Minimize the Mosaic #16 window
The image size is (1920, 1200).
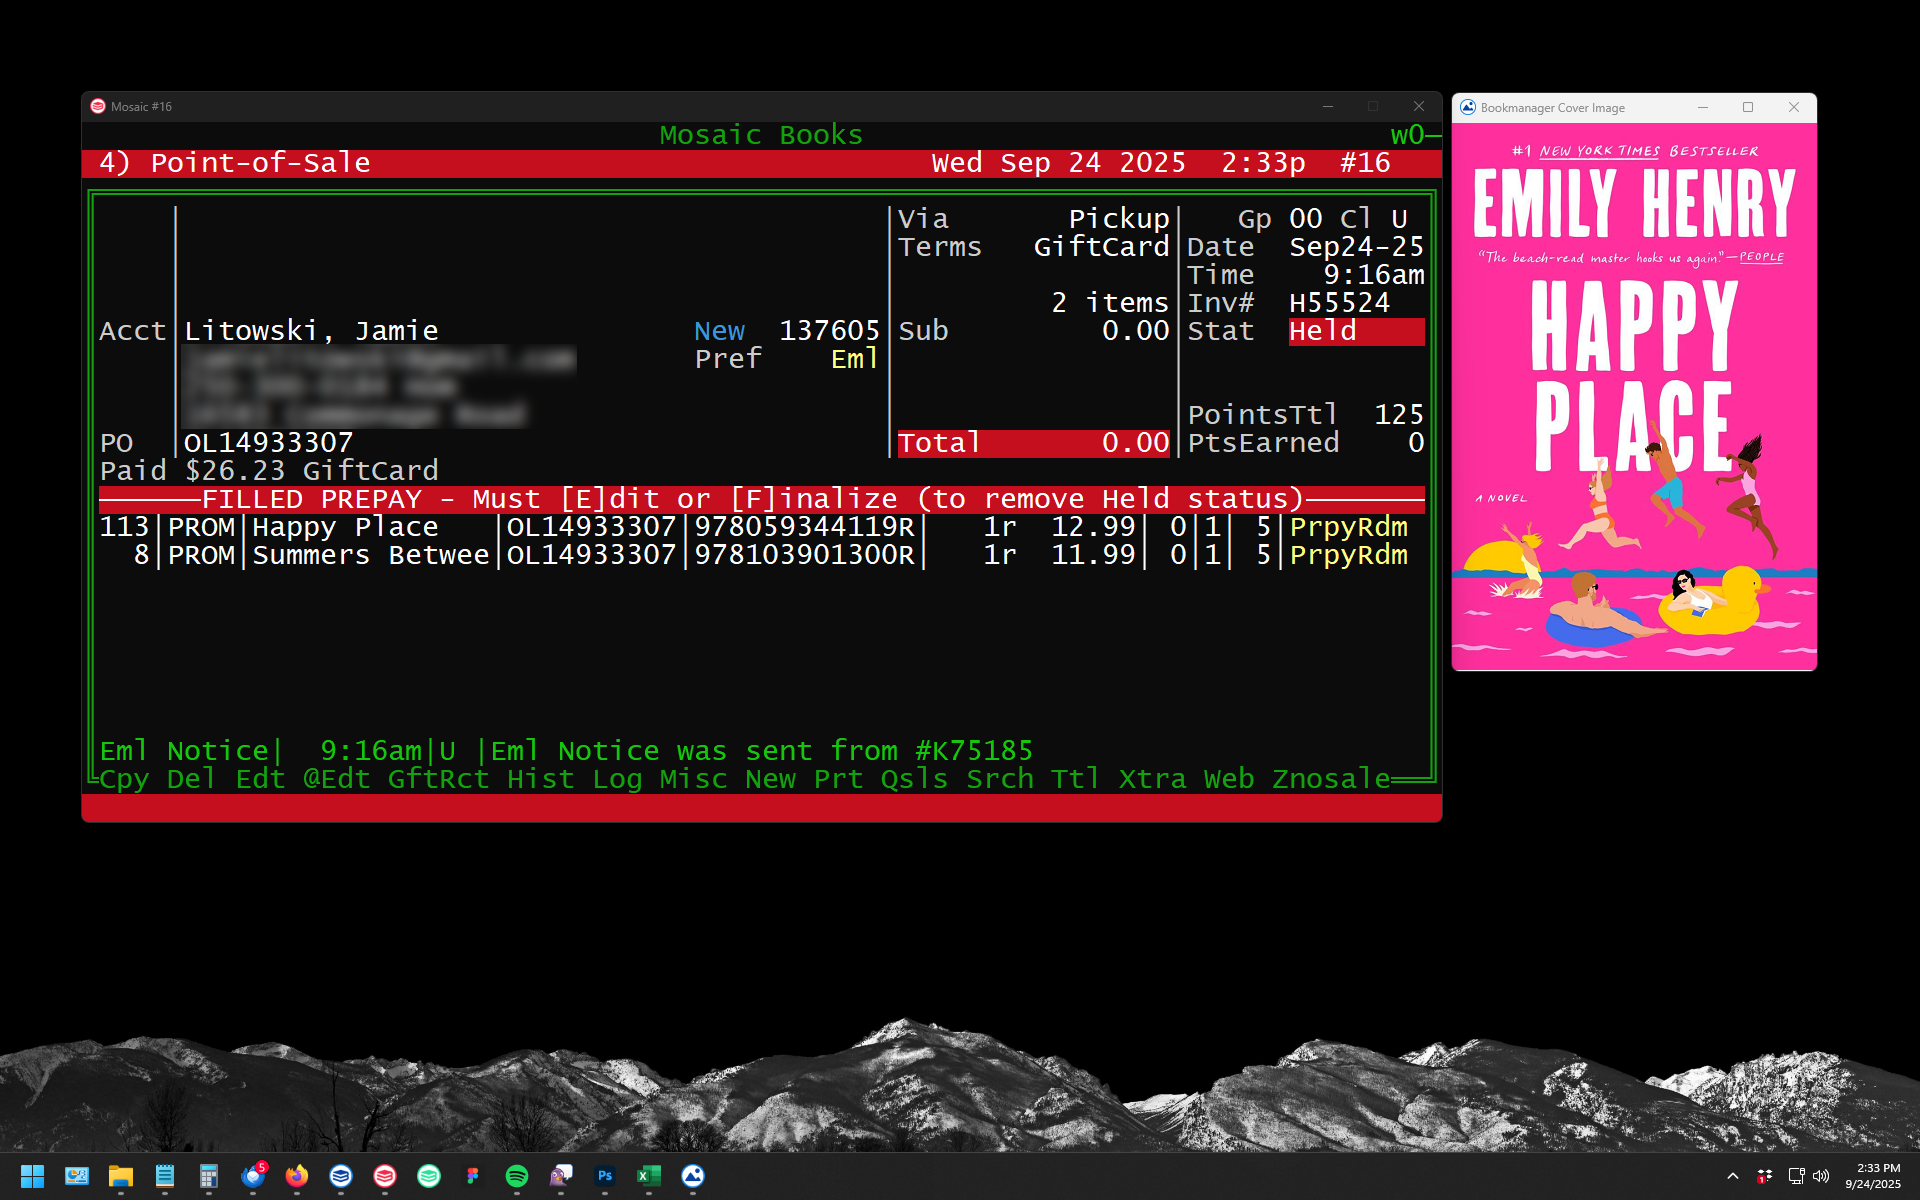click(x=1328, y=106)
